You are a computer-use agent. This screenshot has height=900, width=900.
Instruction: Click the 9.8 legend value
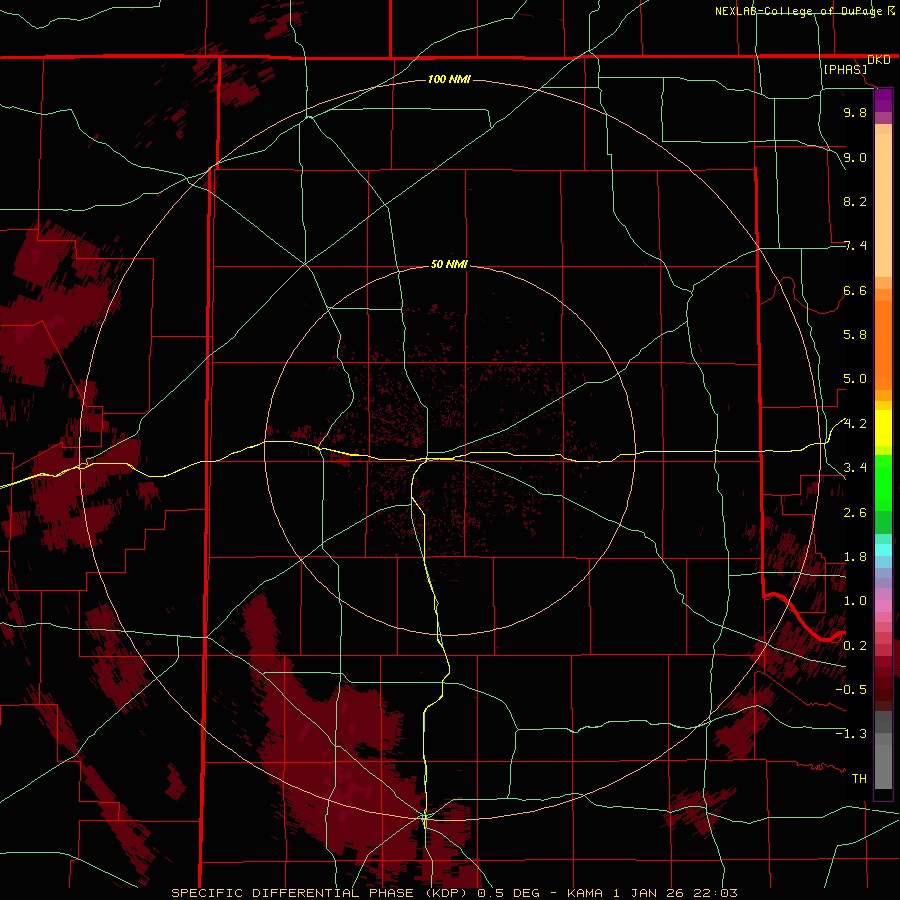(855, 112)
